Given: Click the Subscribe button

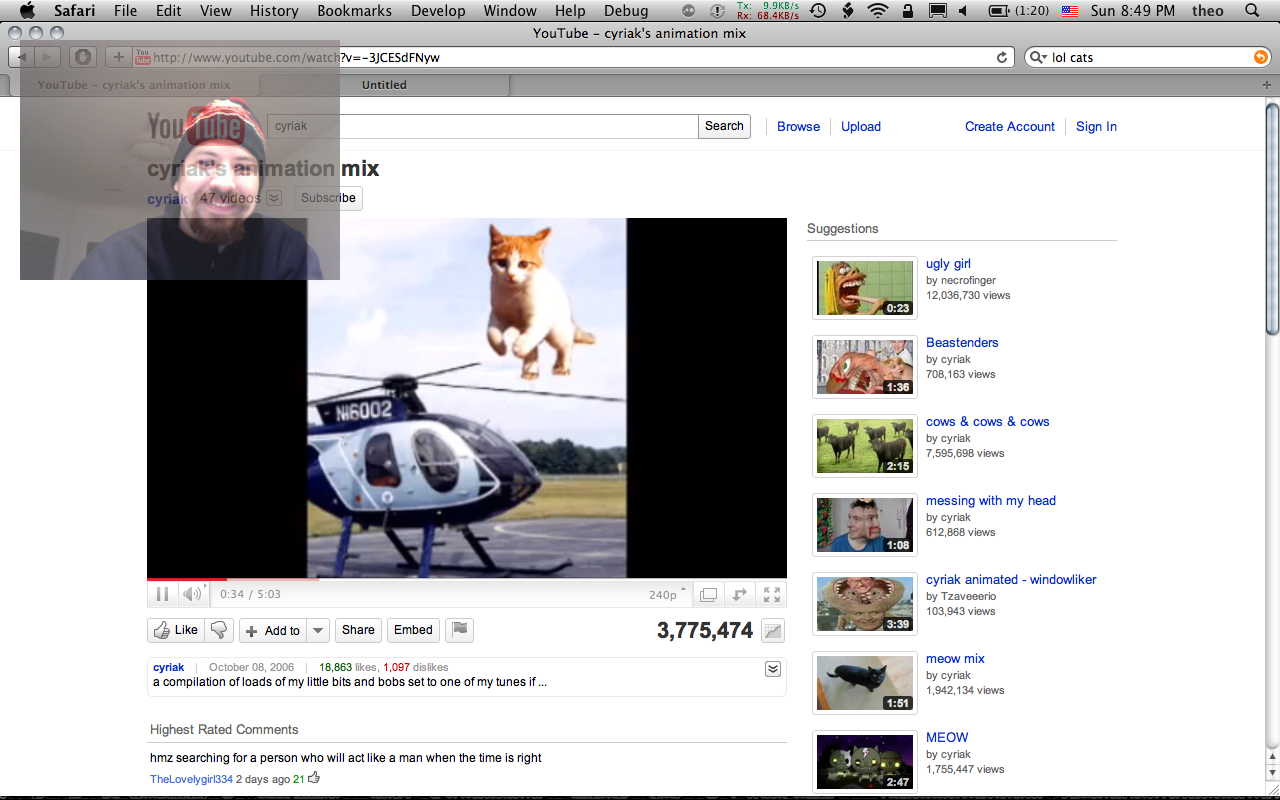Looking at the screenshot, I should click(x=328, y=198).
